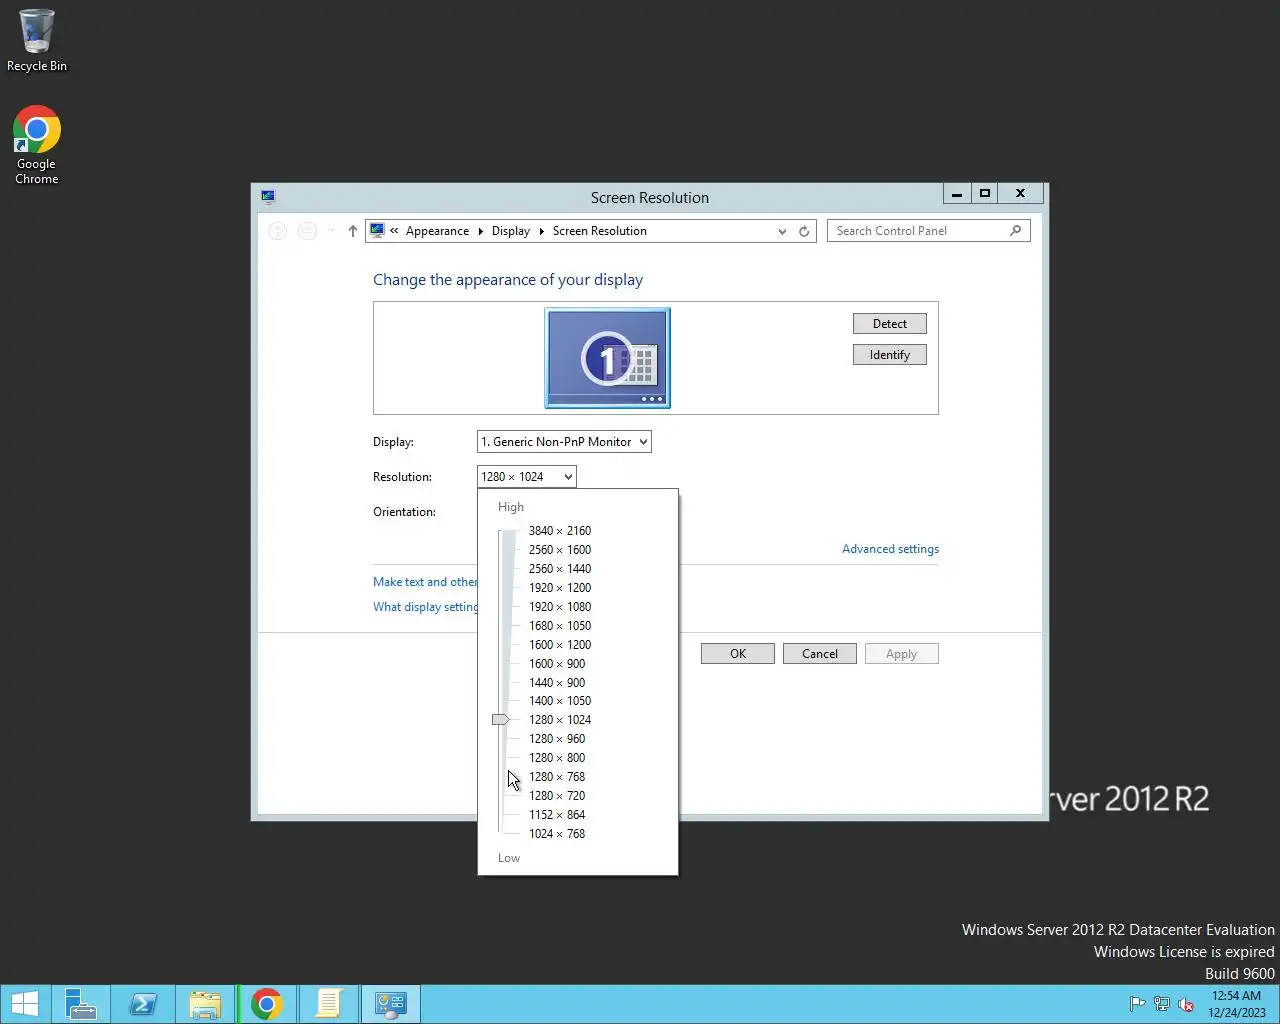
Task: Select 2560 × 1440 resolution
Action: 560,569
